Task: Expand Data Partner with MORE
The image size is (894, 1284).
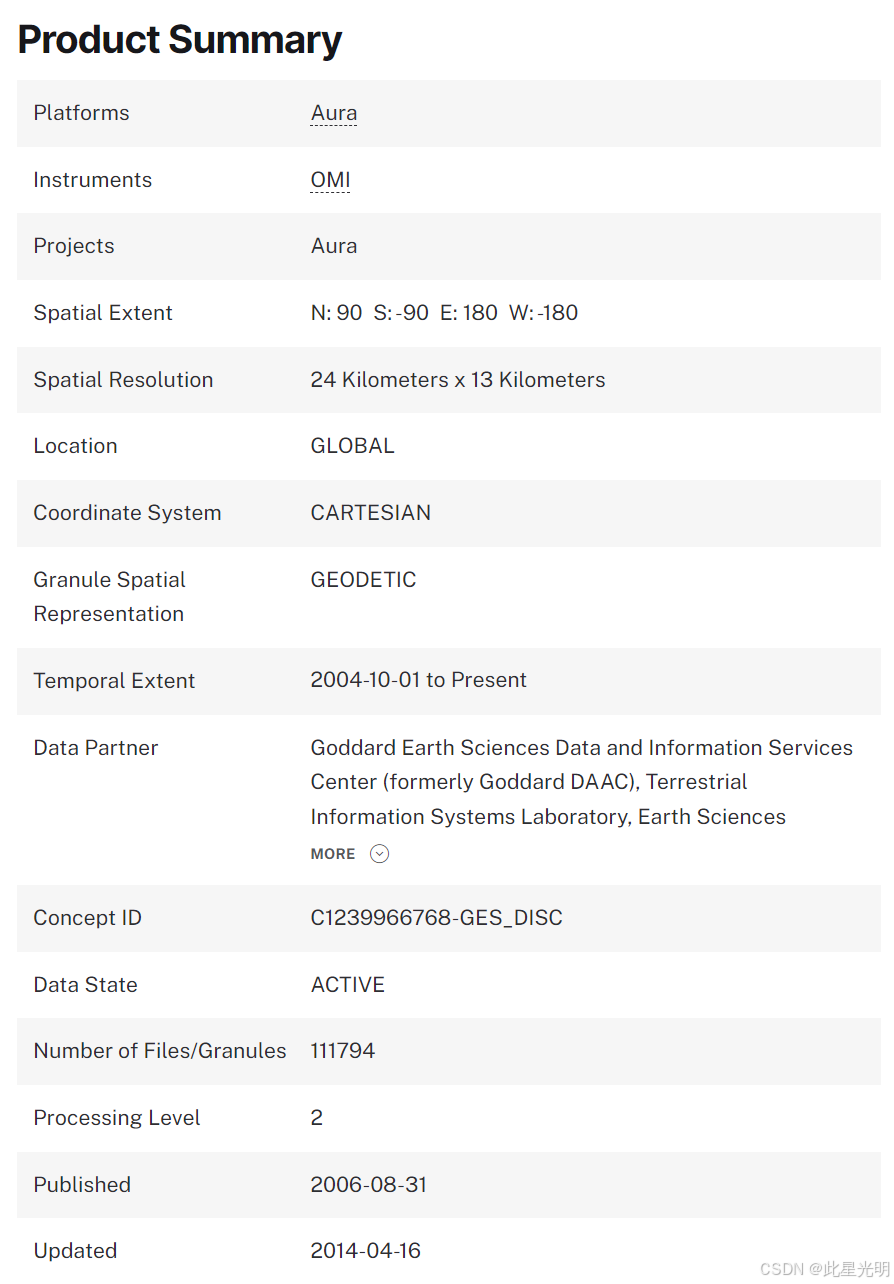Action: pos(349,853)
